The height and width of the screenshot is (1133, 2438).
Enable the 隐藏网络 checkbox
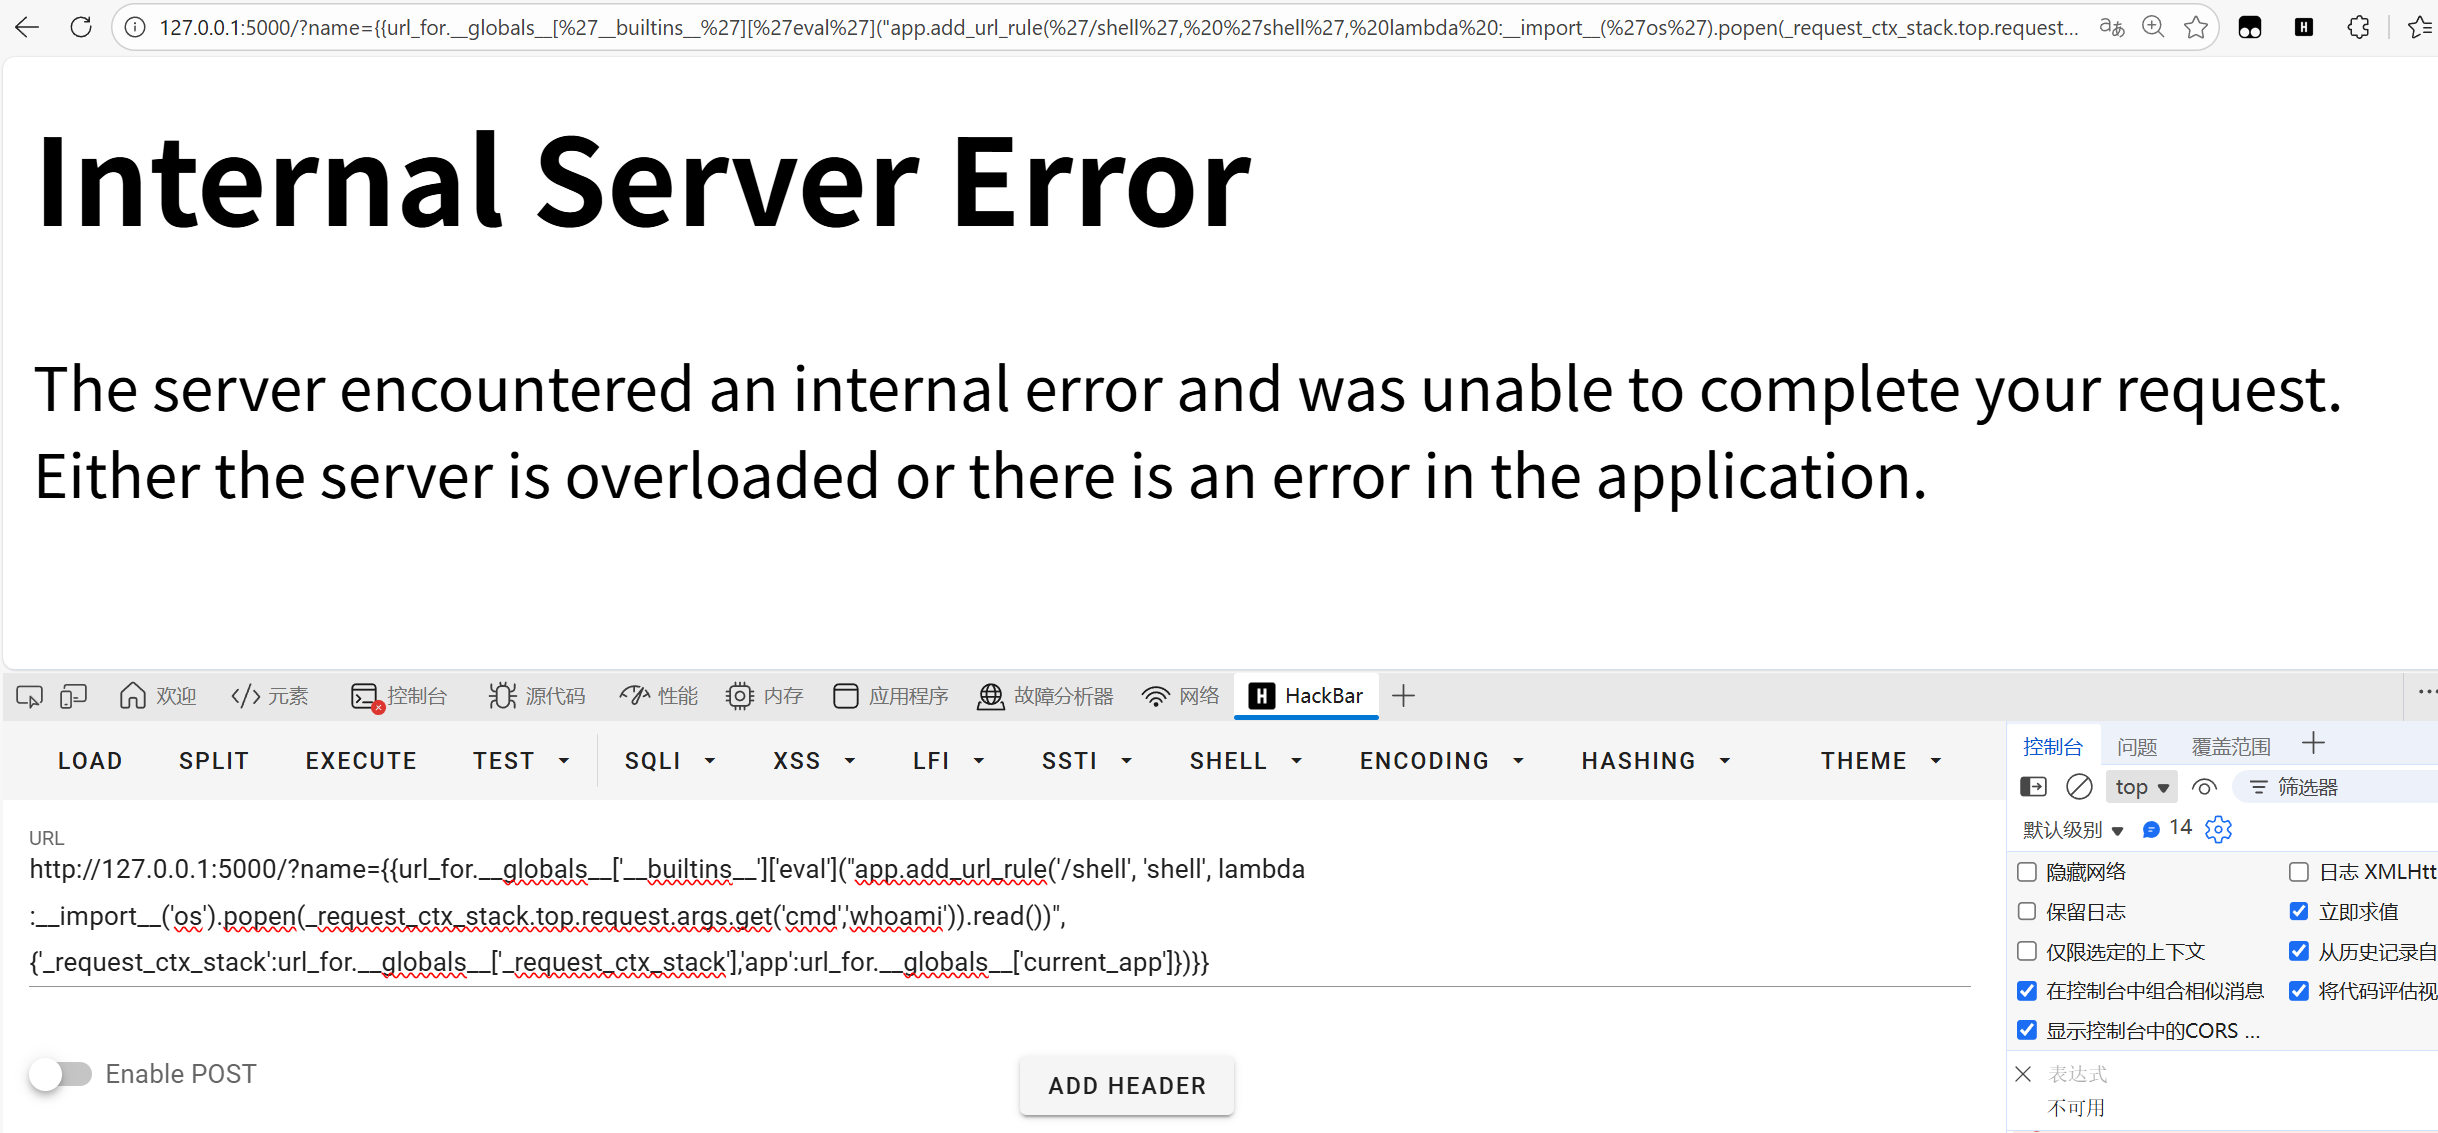coord(2027,872)
